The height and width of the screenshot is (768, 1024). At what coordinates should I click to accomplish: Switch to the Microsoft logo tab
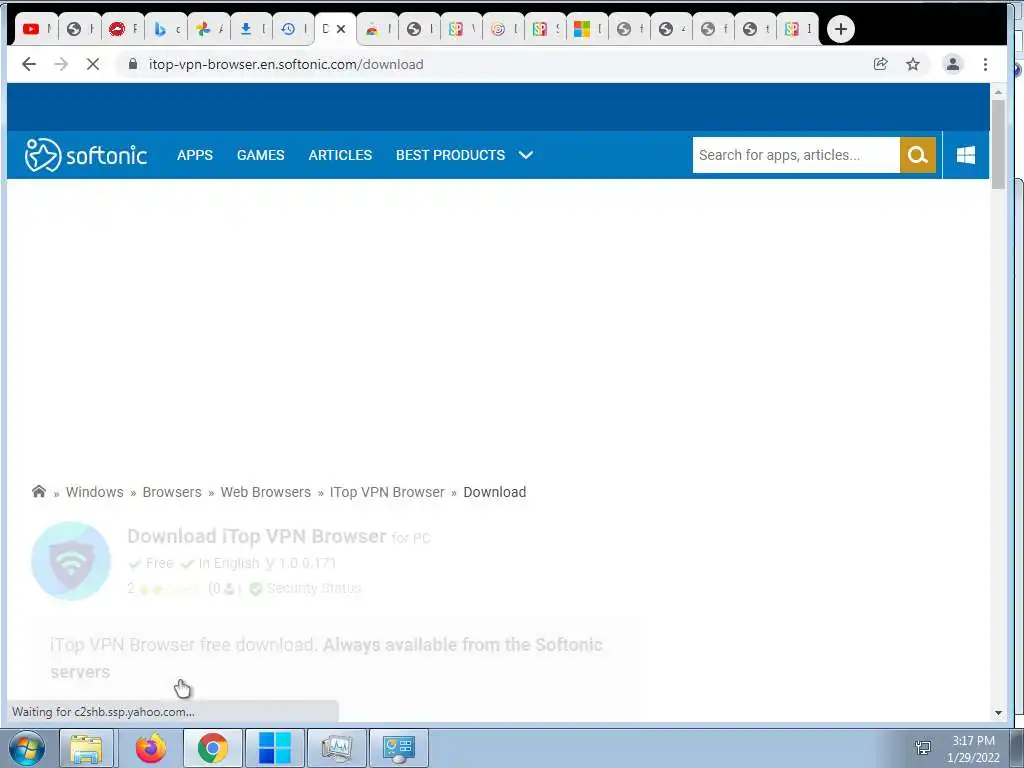pyautogui.click(x=587, y=29)
